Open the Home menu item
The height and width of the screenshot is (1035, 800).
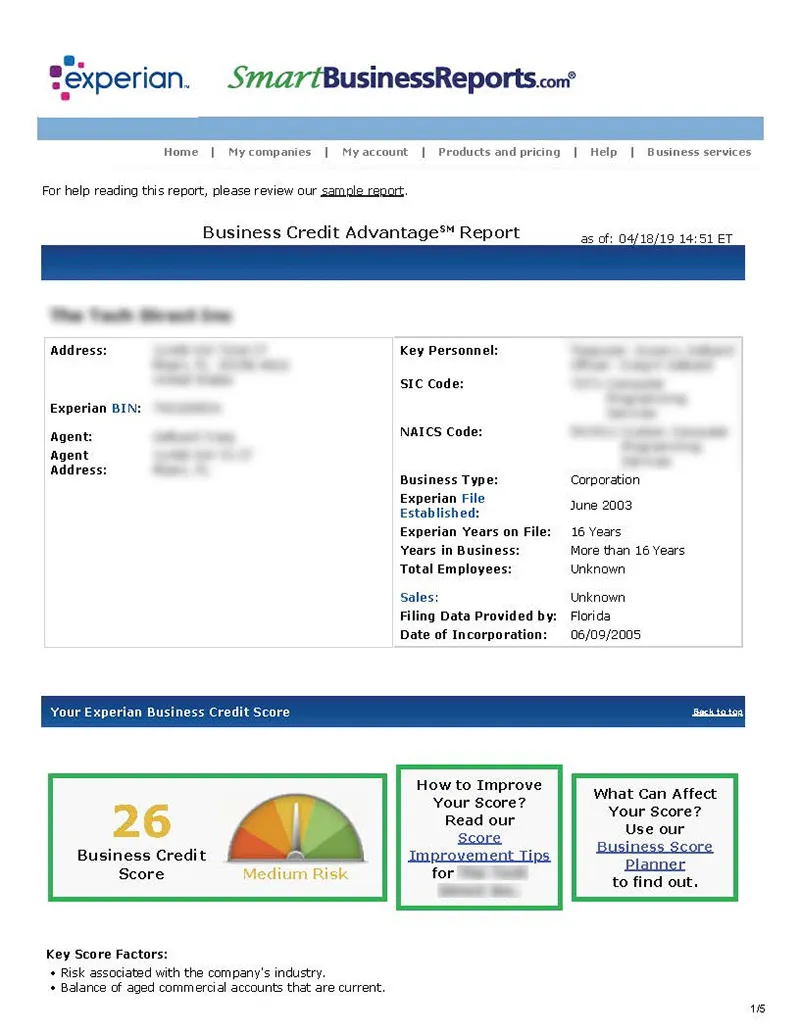[x=181, y=152]
